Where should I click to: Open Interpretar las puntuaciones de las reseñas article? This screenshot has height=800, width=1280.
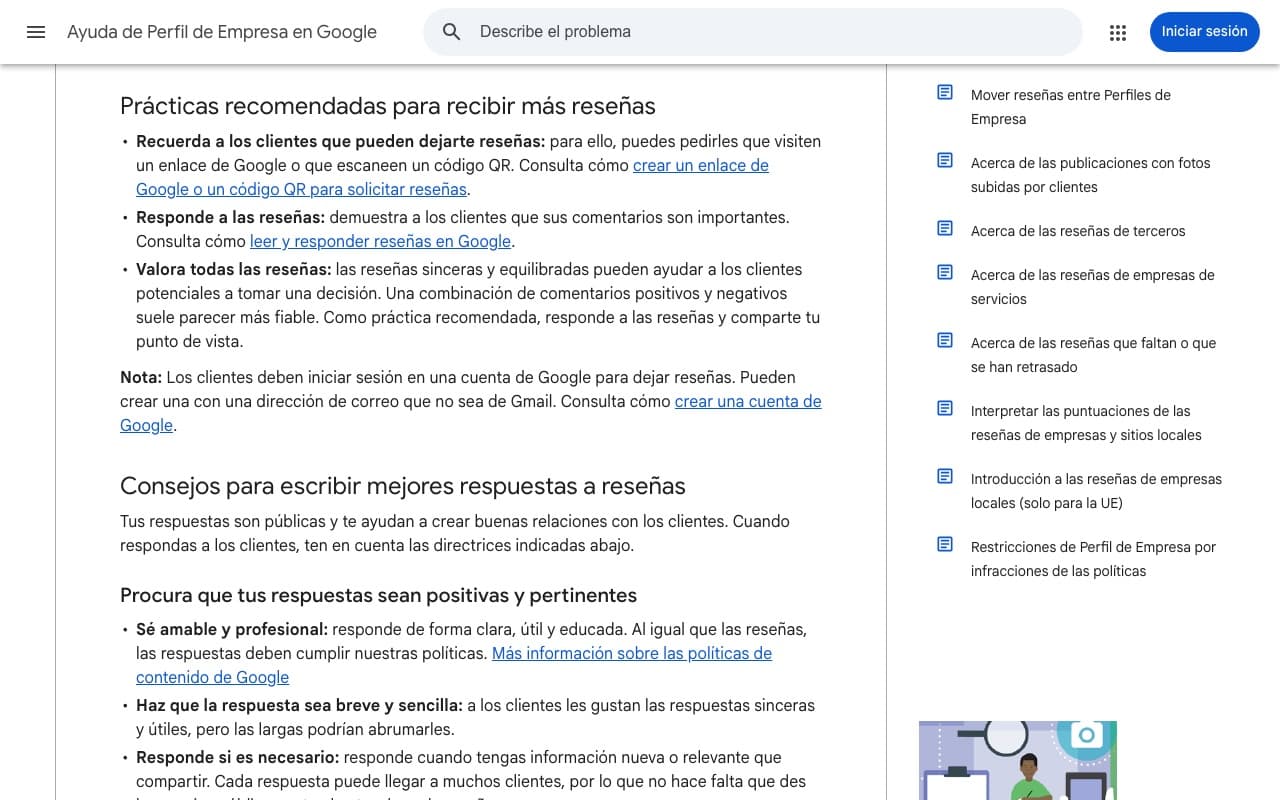coord(1086,423)
